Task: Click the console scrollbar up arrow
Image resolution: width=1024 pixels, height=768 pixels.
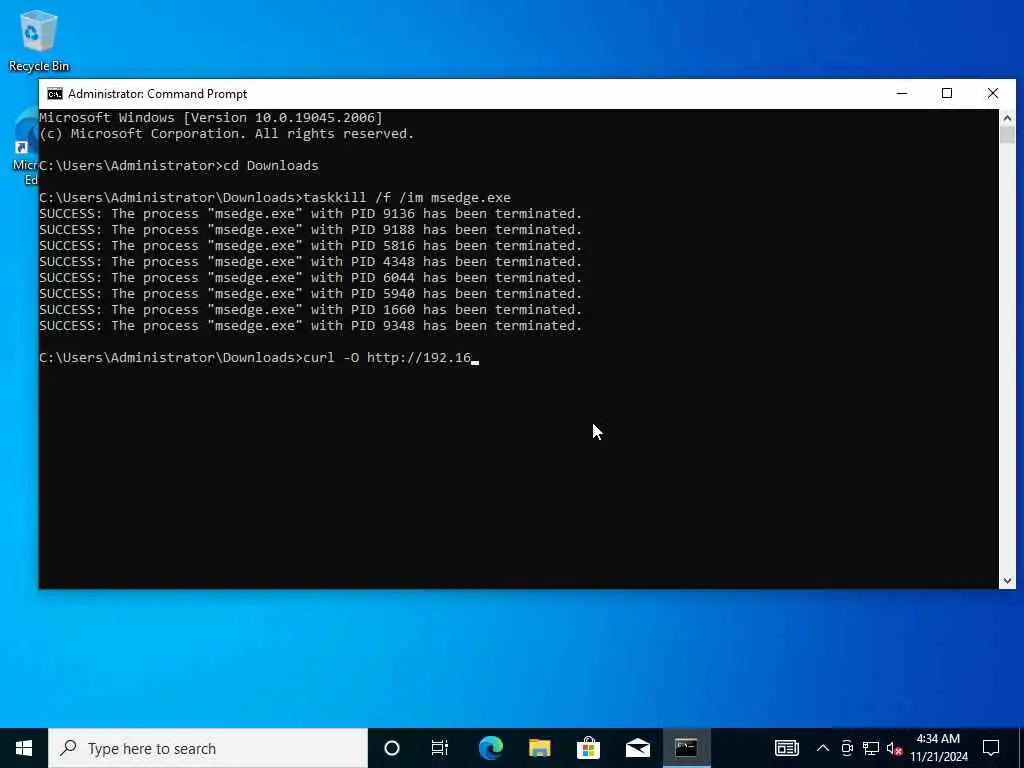Action: pyautogui.click(x=1007, y=118)
